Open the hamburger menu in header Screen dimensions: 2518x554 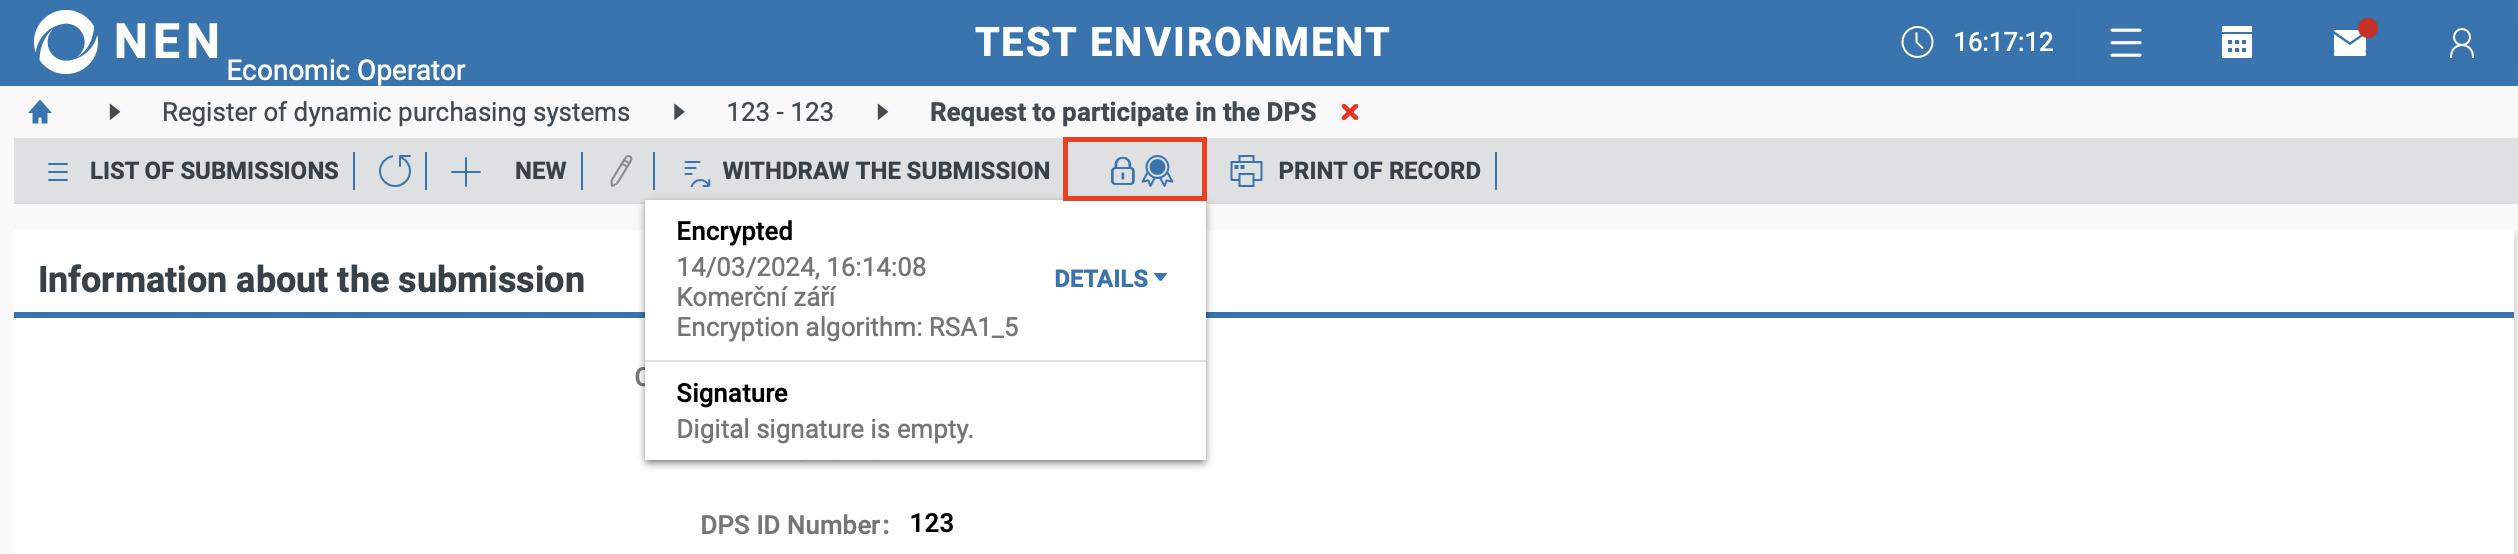click(x=2126, y=42)
